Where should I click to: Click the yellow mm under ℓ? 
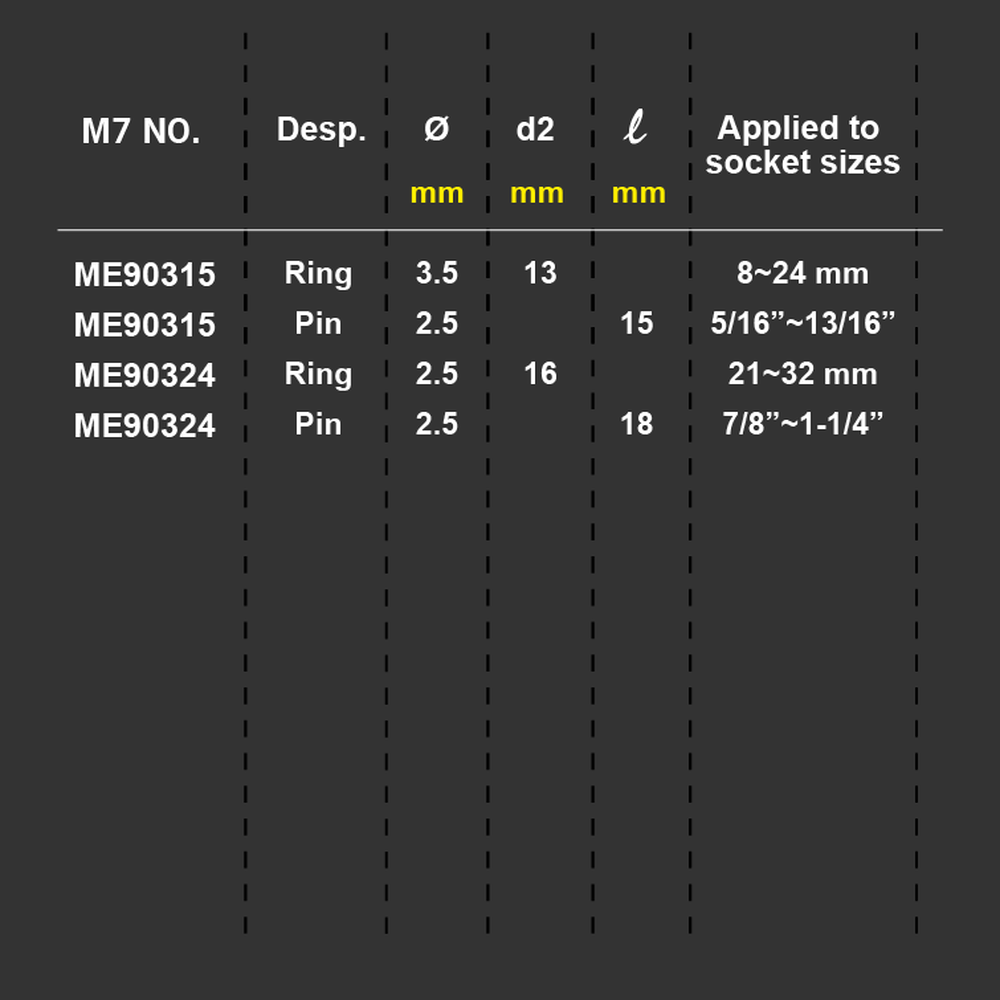tap(638, 193)
